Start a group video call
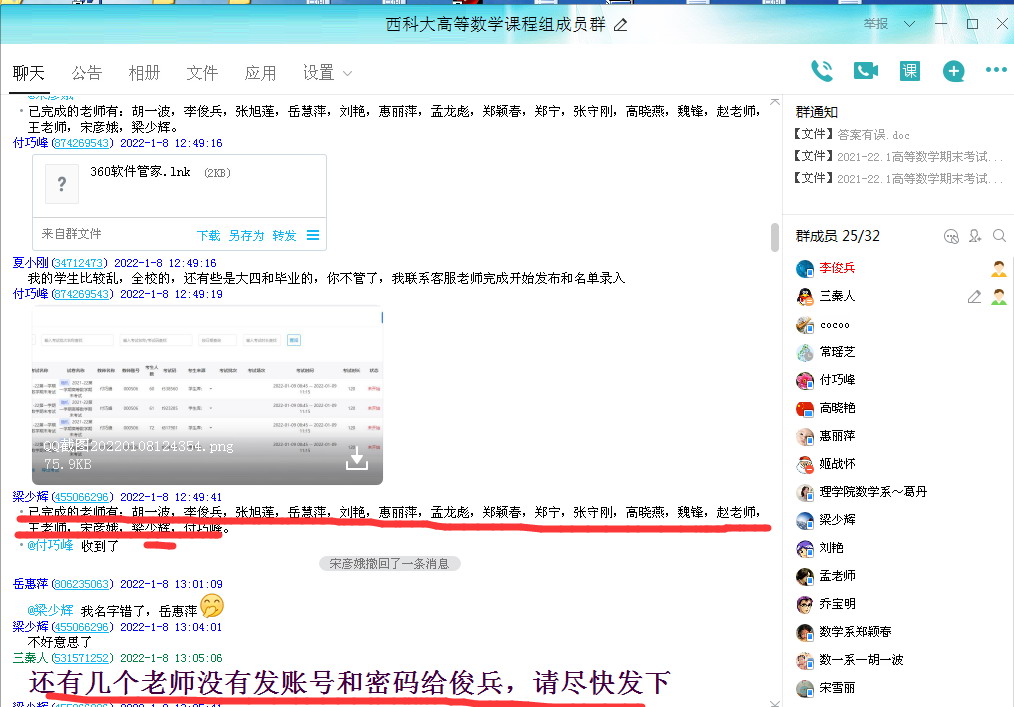 point(865,71)
